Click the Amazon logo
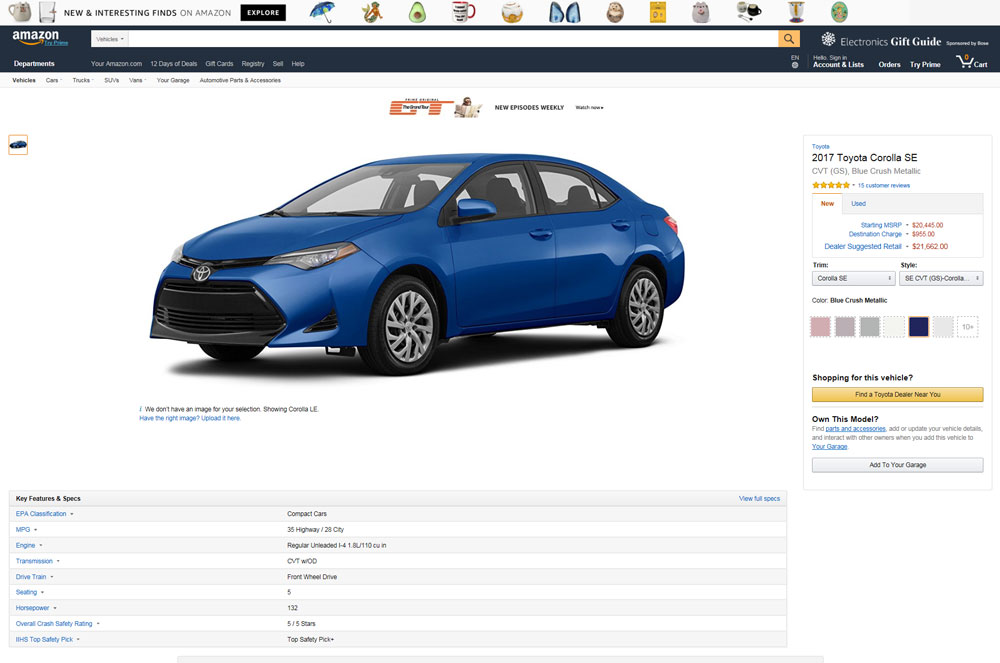 click(36, 38)
